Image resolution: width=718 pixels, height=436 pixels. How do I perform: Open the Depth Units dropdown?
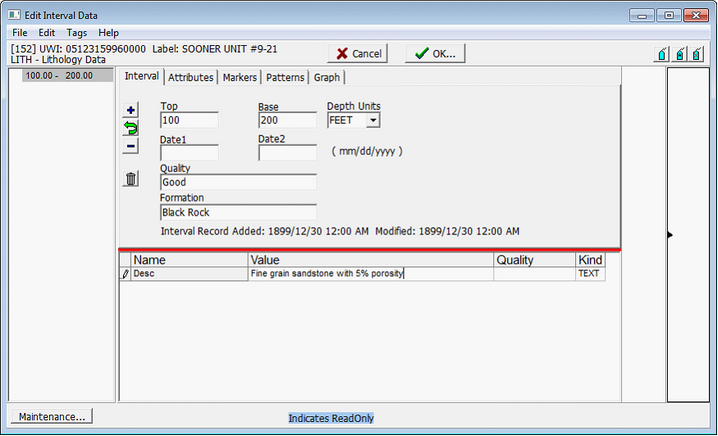(373, 121)
